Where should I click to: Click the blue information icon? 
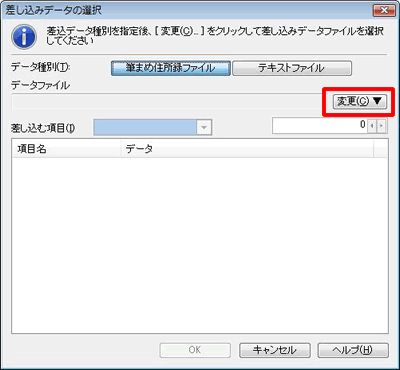point(24,37)
